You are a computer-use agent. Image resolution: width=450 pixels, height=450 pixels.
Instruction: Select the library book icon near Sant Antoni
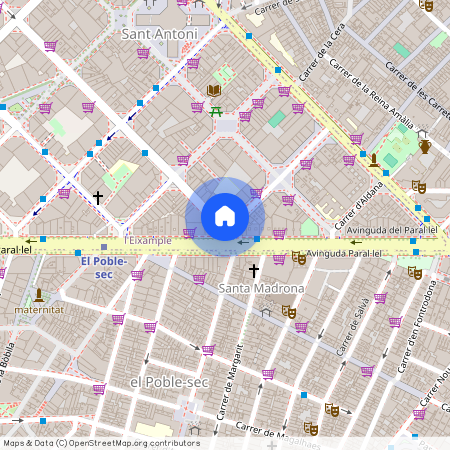(214, 90)
